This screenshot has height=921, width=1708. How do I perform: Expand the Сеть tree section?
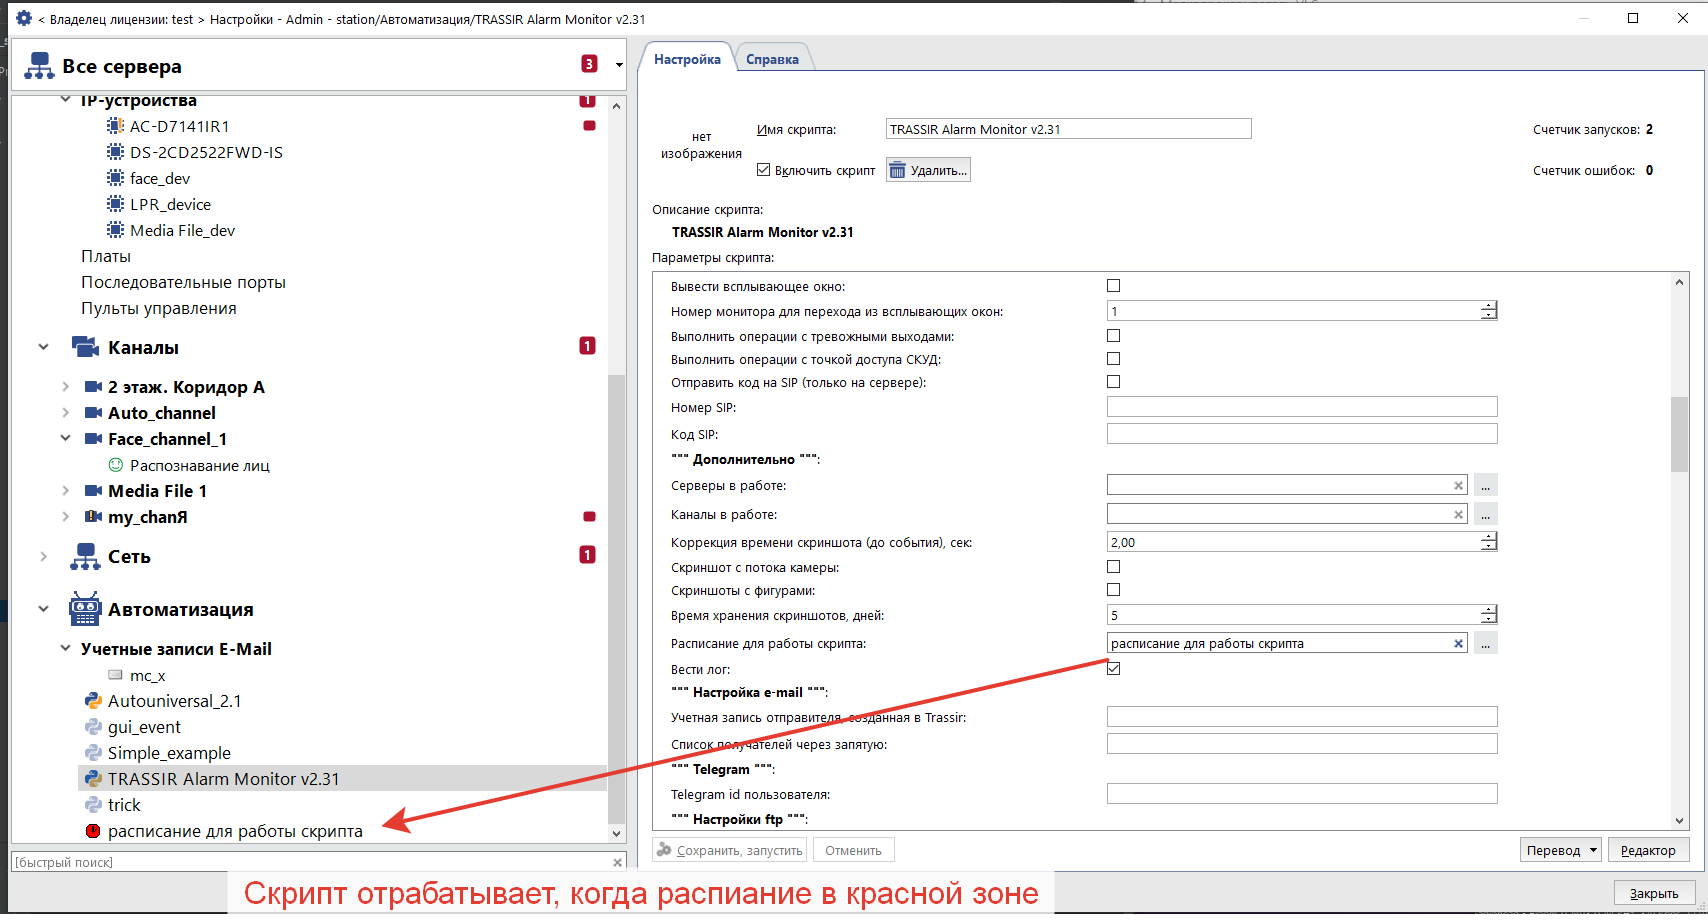pyautogui.click(x=43, y=556)
